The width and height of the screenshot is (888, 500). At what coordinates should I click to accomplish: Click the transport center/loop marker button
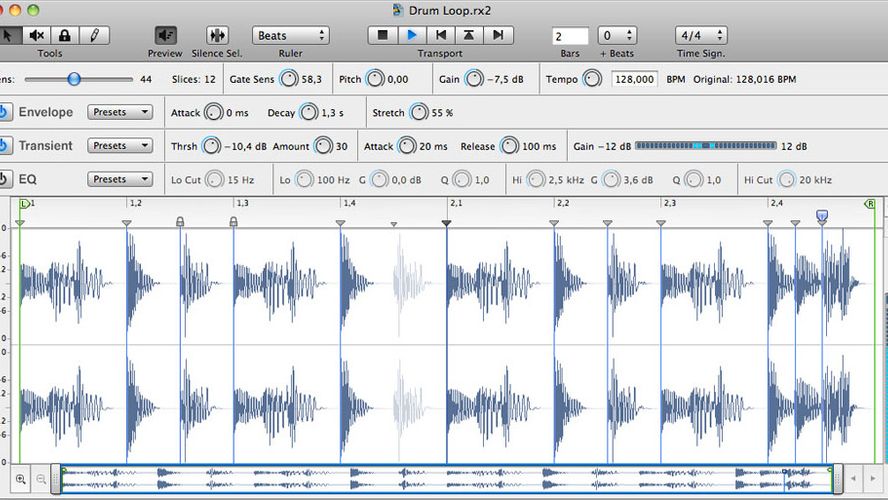(x=469, y=35)
